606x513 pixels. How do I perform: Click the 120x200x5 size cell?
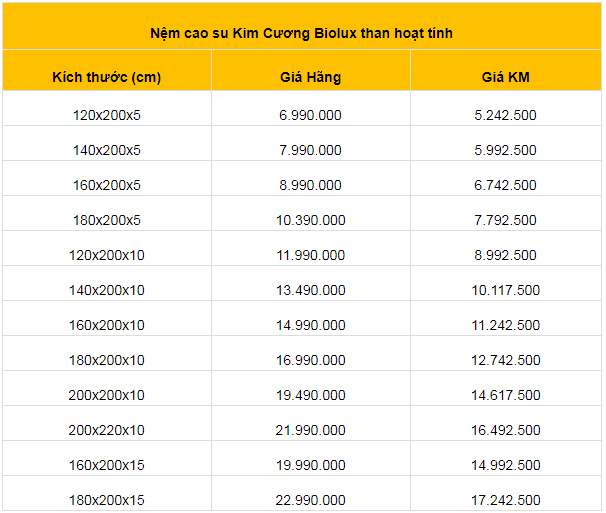click(x=107, y=115)
